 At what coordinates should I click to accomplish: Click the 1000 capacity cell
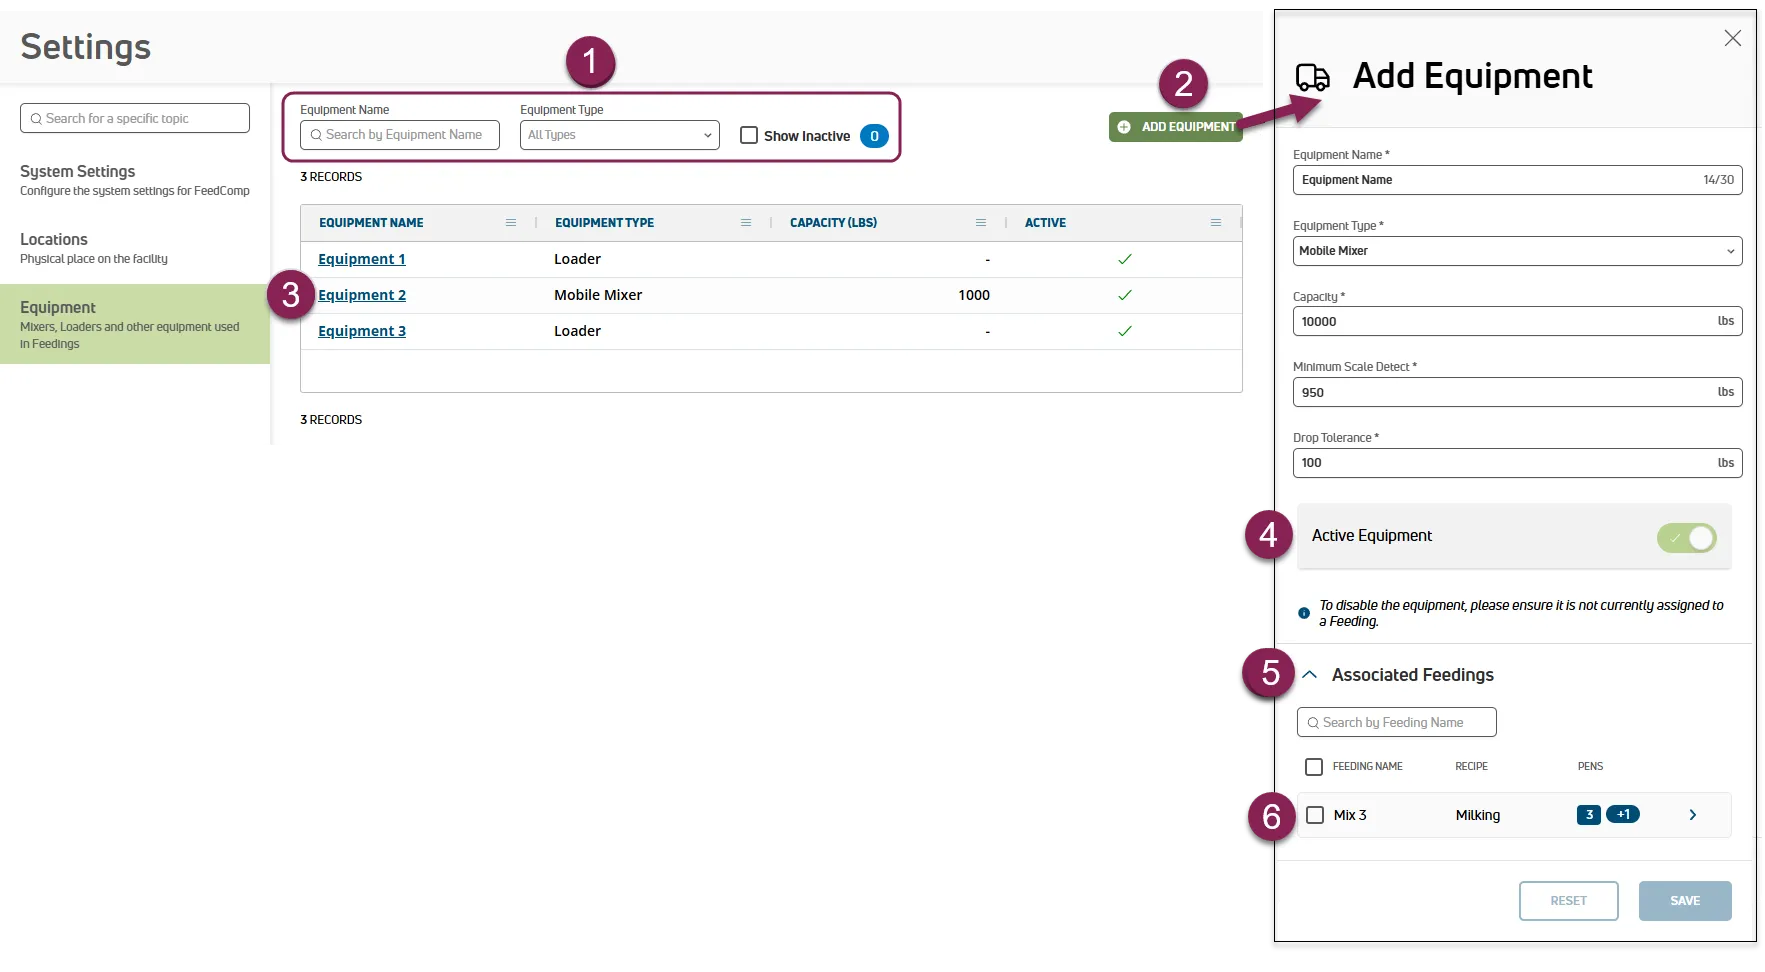pyautogui.click(x=974, y=295)
